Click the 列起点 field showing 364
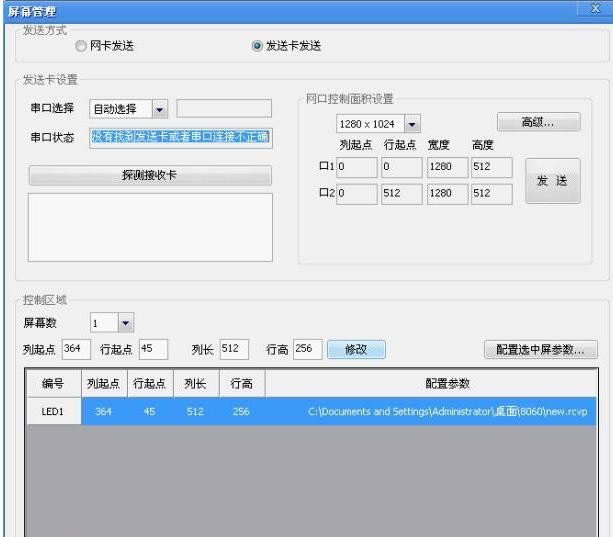Viewport: 613px width, 537px height. point(76,349)
